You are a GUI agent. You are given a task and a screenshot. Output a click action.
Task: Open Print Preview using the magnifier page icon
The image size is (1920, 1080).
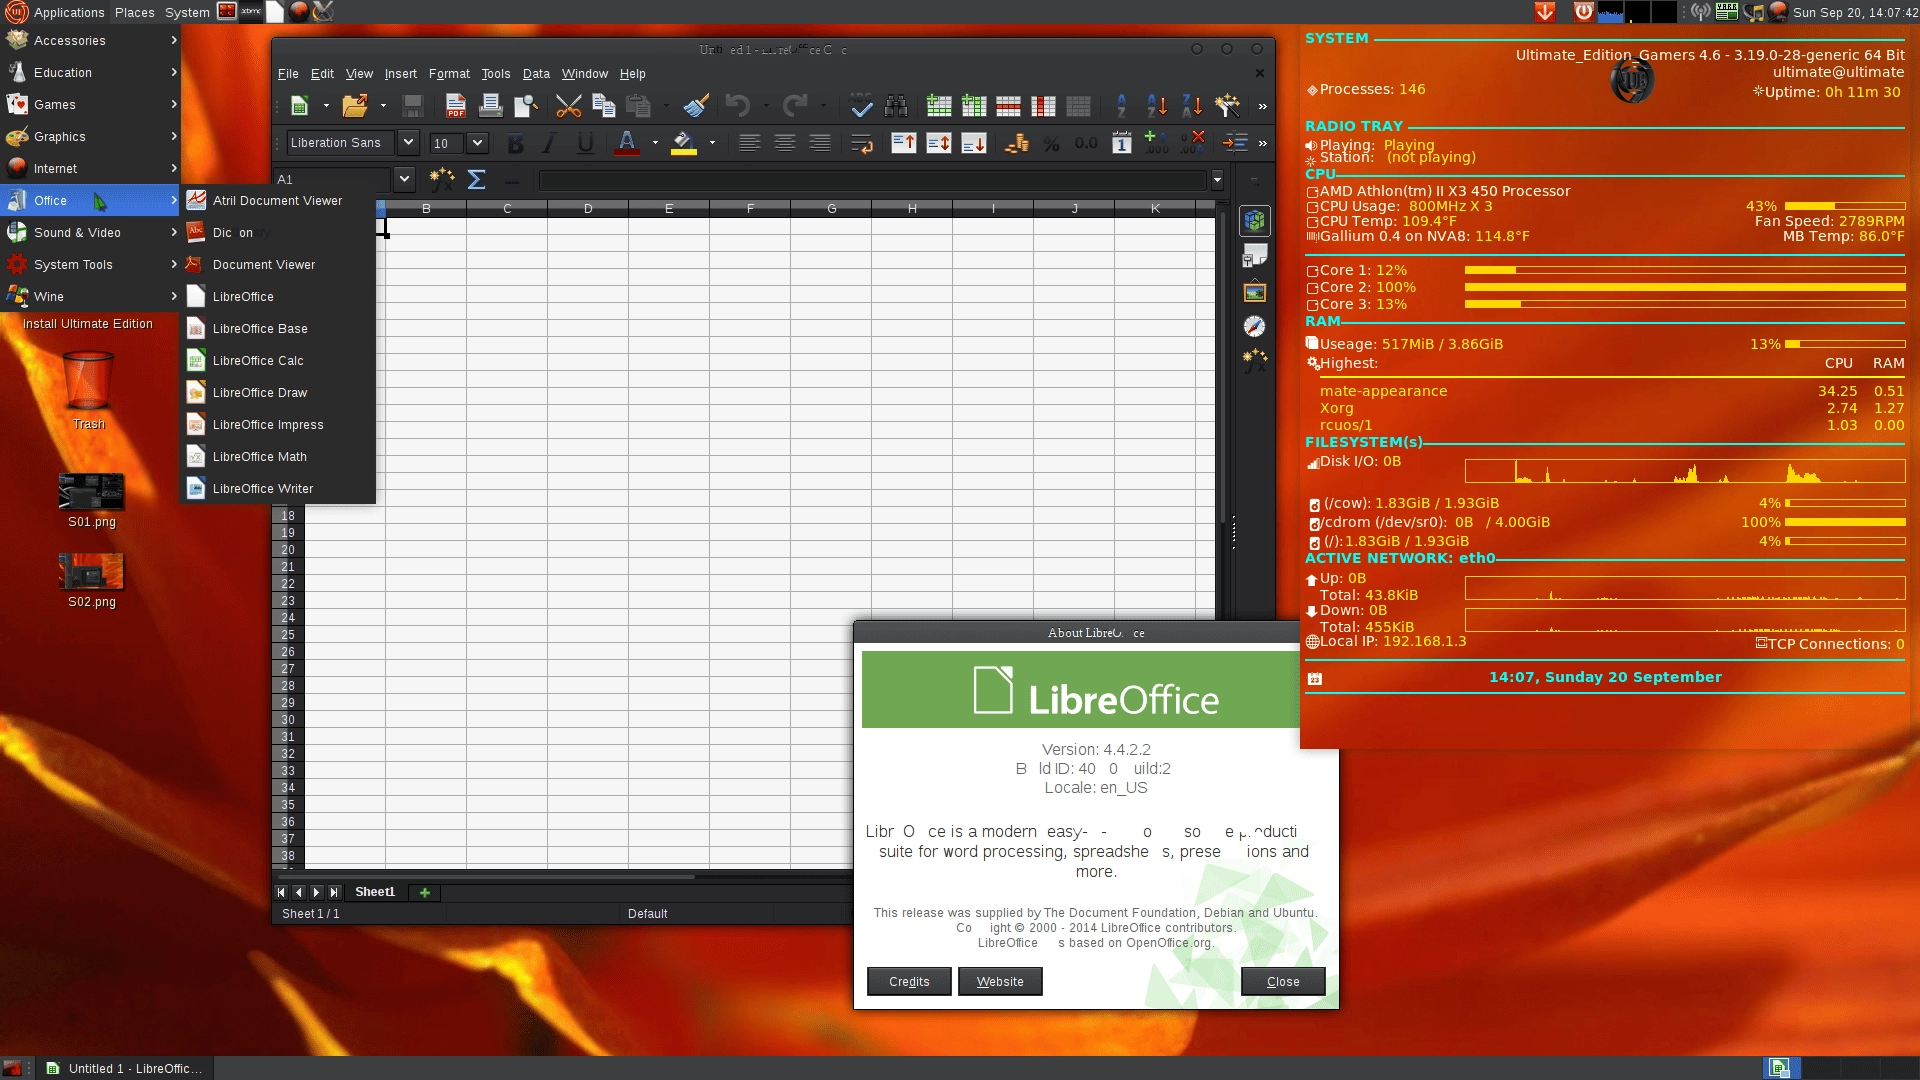[x=526, y=106]
